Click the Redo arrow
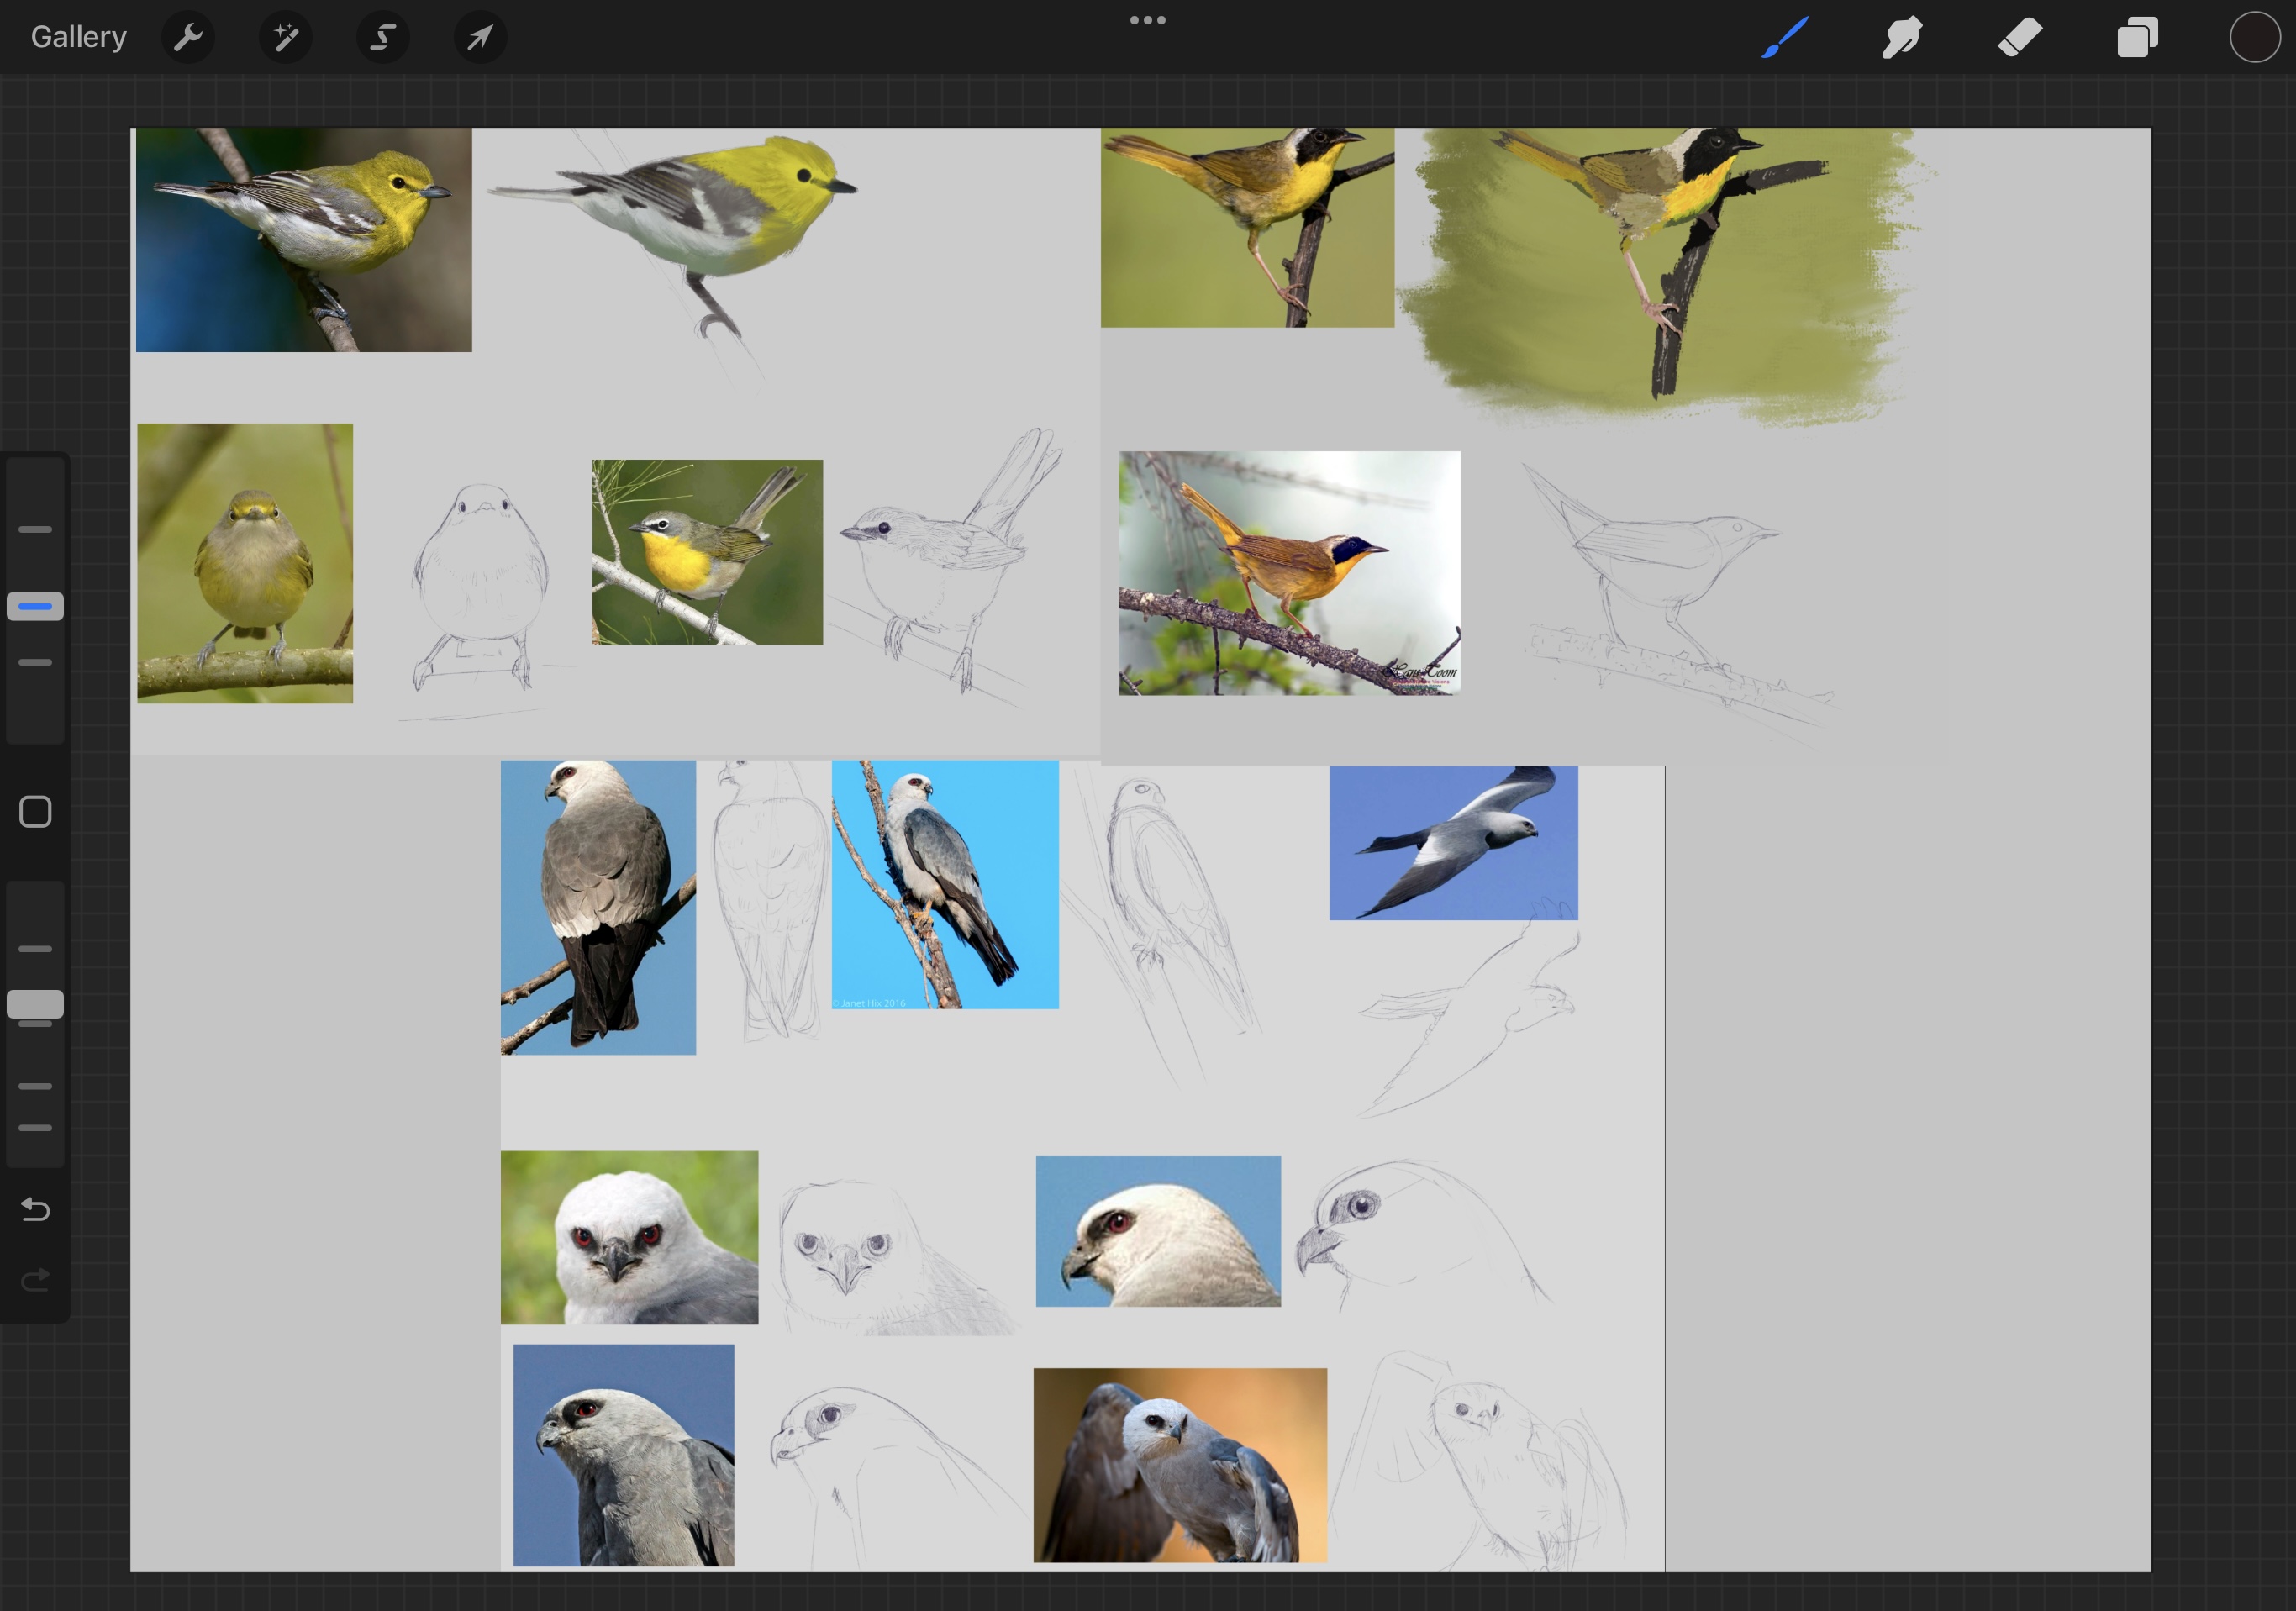The width and height of the screenshot is (2296, 1611). 35,1280
